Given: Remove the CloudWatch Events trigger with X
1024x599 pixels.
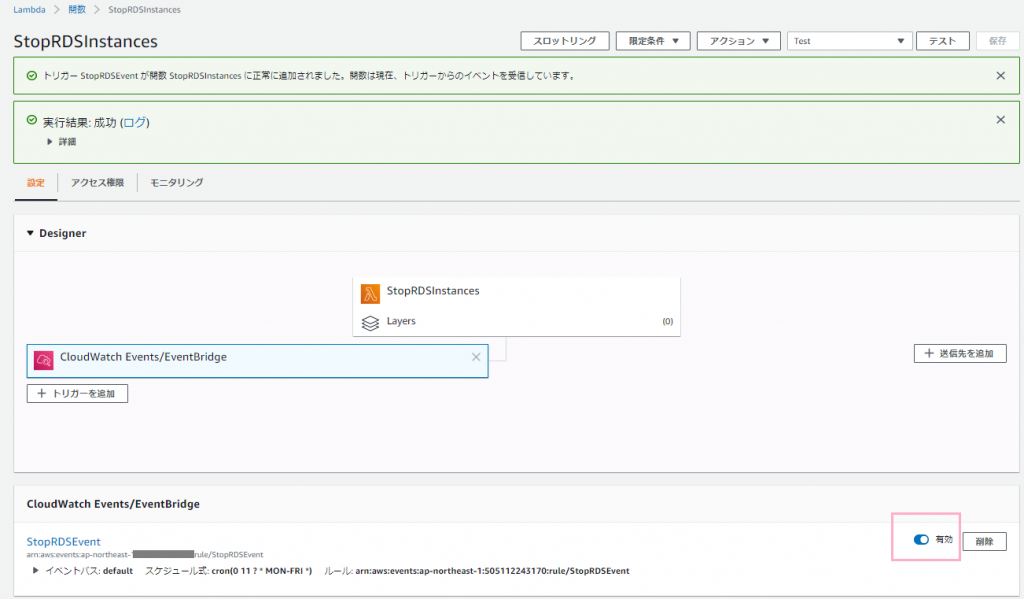Looking at the screenshot, I should coord(476,357).
